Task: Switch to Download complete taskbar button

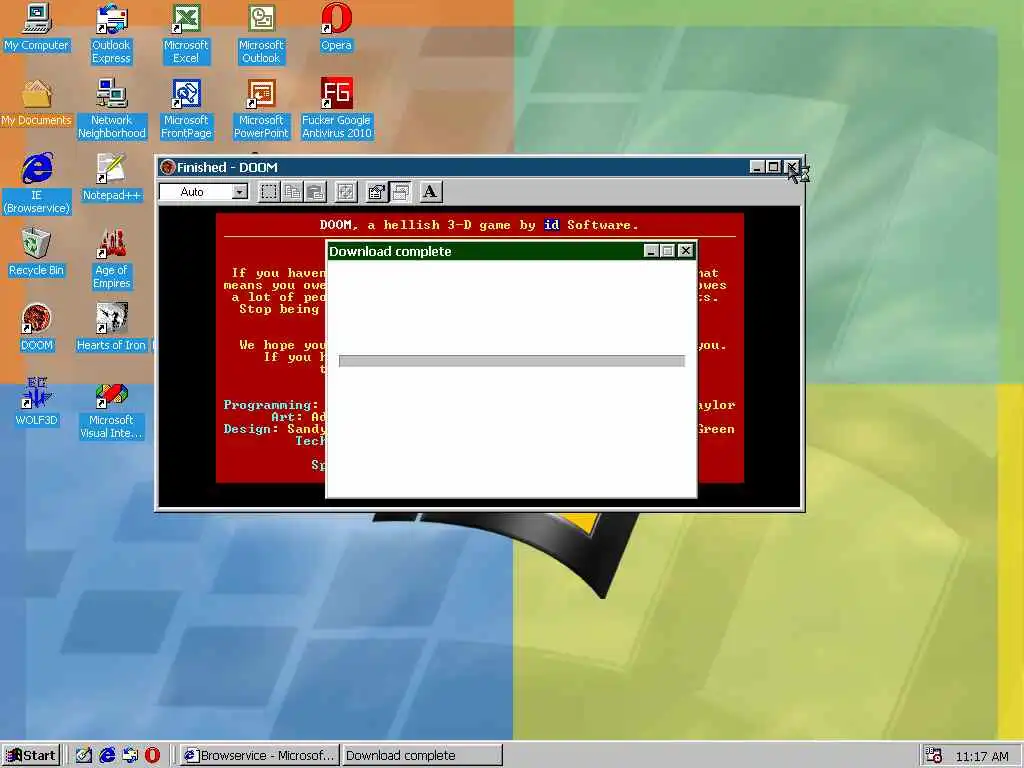Action: tap(423, 756)
